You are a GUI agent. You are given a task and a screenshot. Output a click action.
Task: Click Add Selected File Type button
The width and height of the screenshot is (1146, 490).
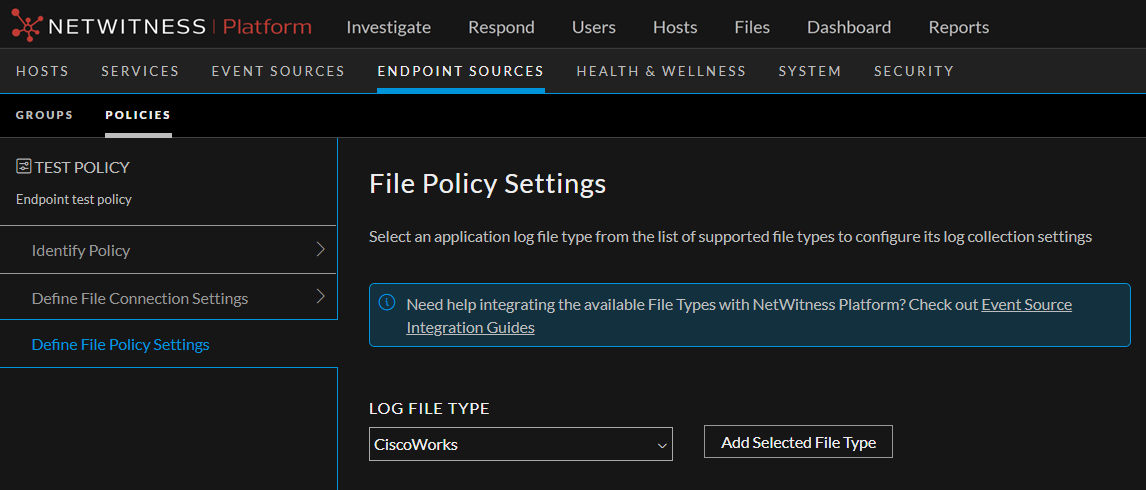(798, 442)
